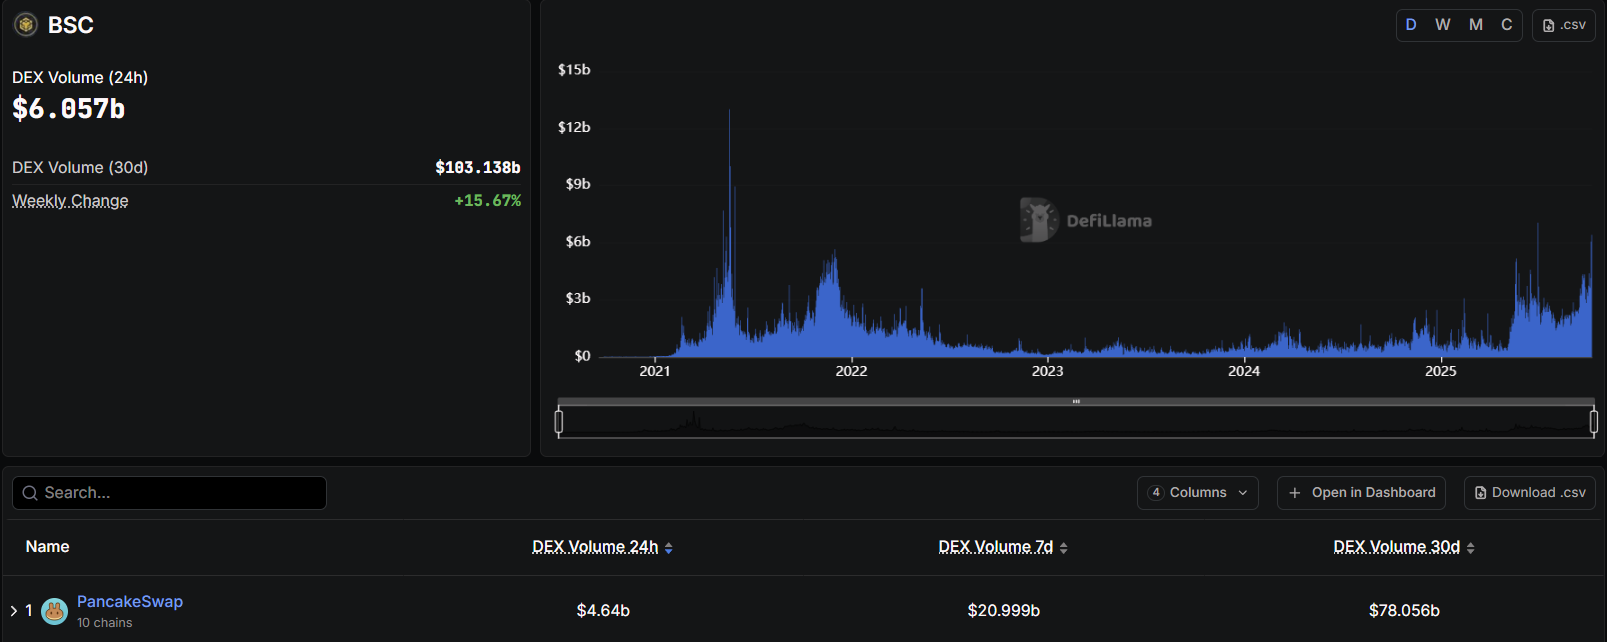Click the right handle of chart range slider
The image size is (1607, 642).
[1594, 422]
